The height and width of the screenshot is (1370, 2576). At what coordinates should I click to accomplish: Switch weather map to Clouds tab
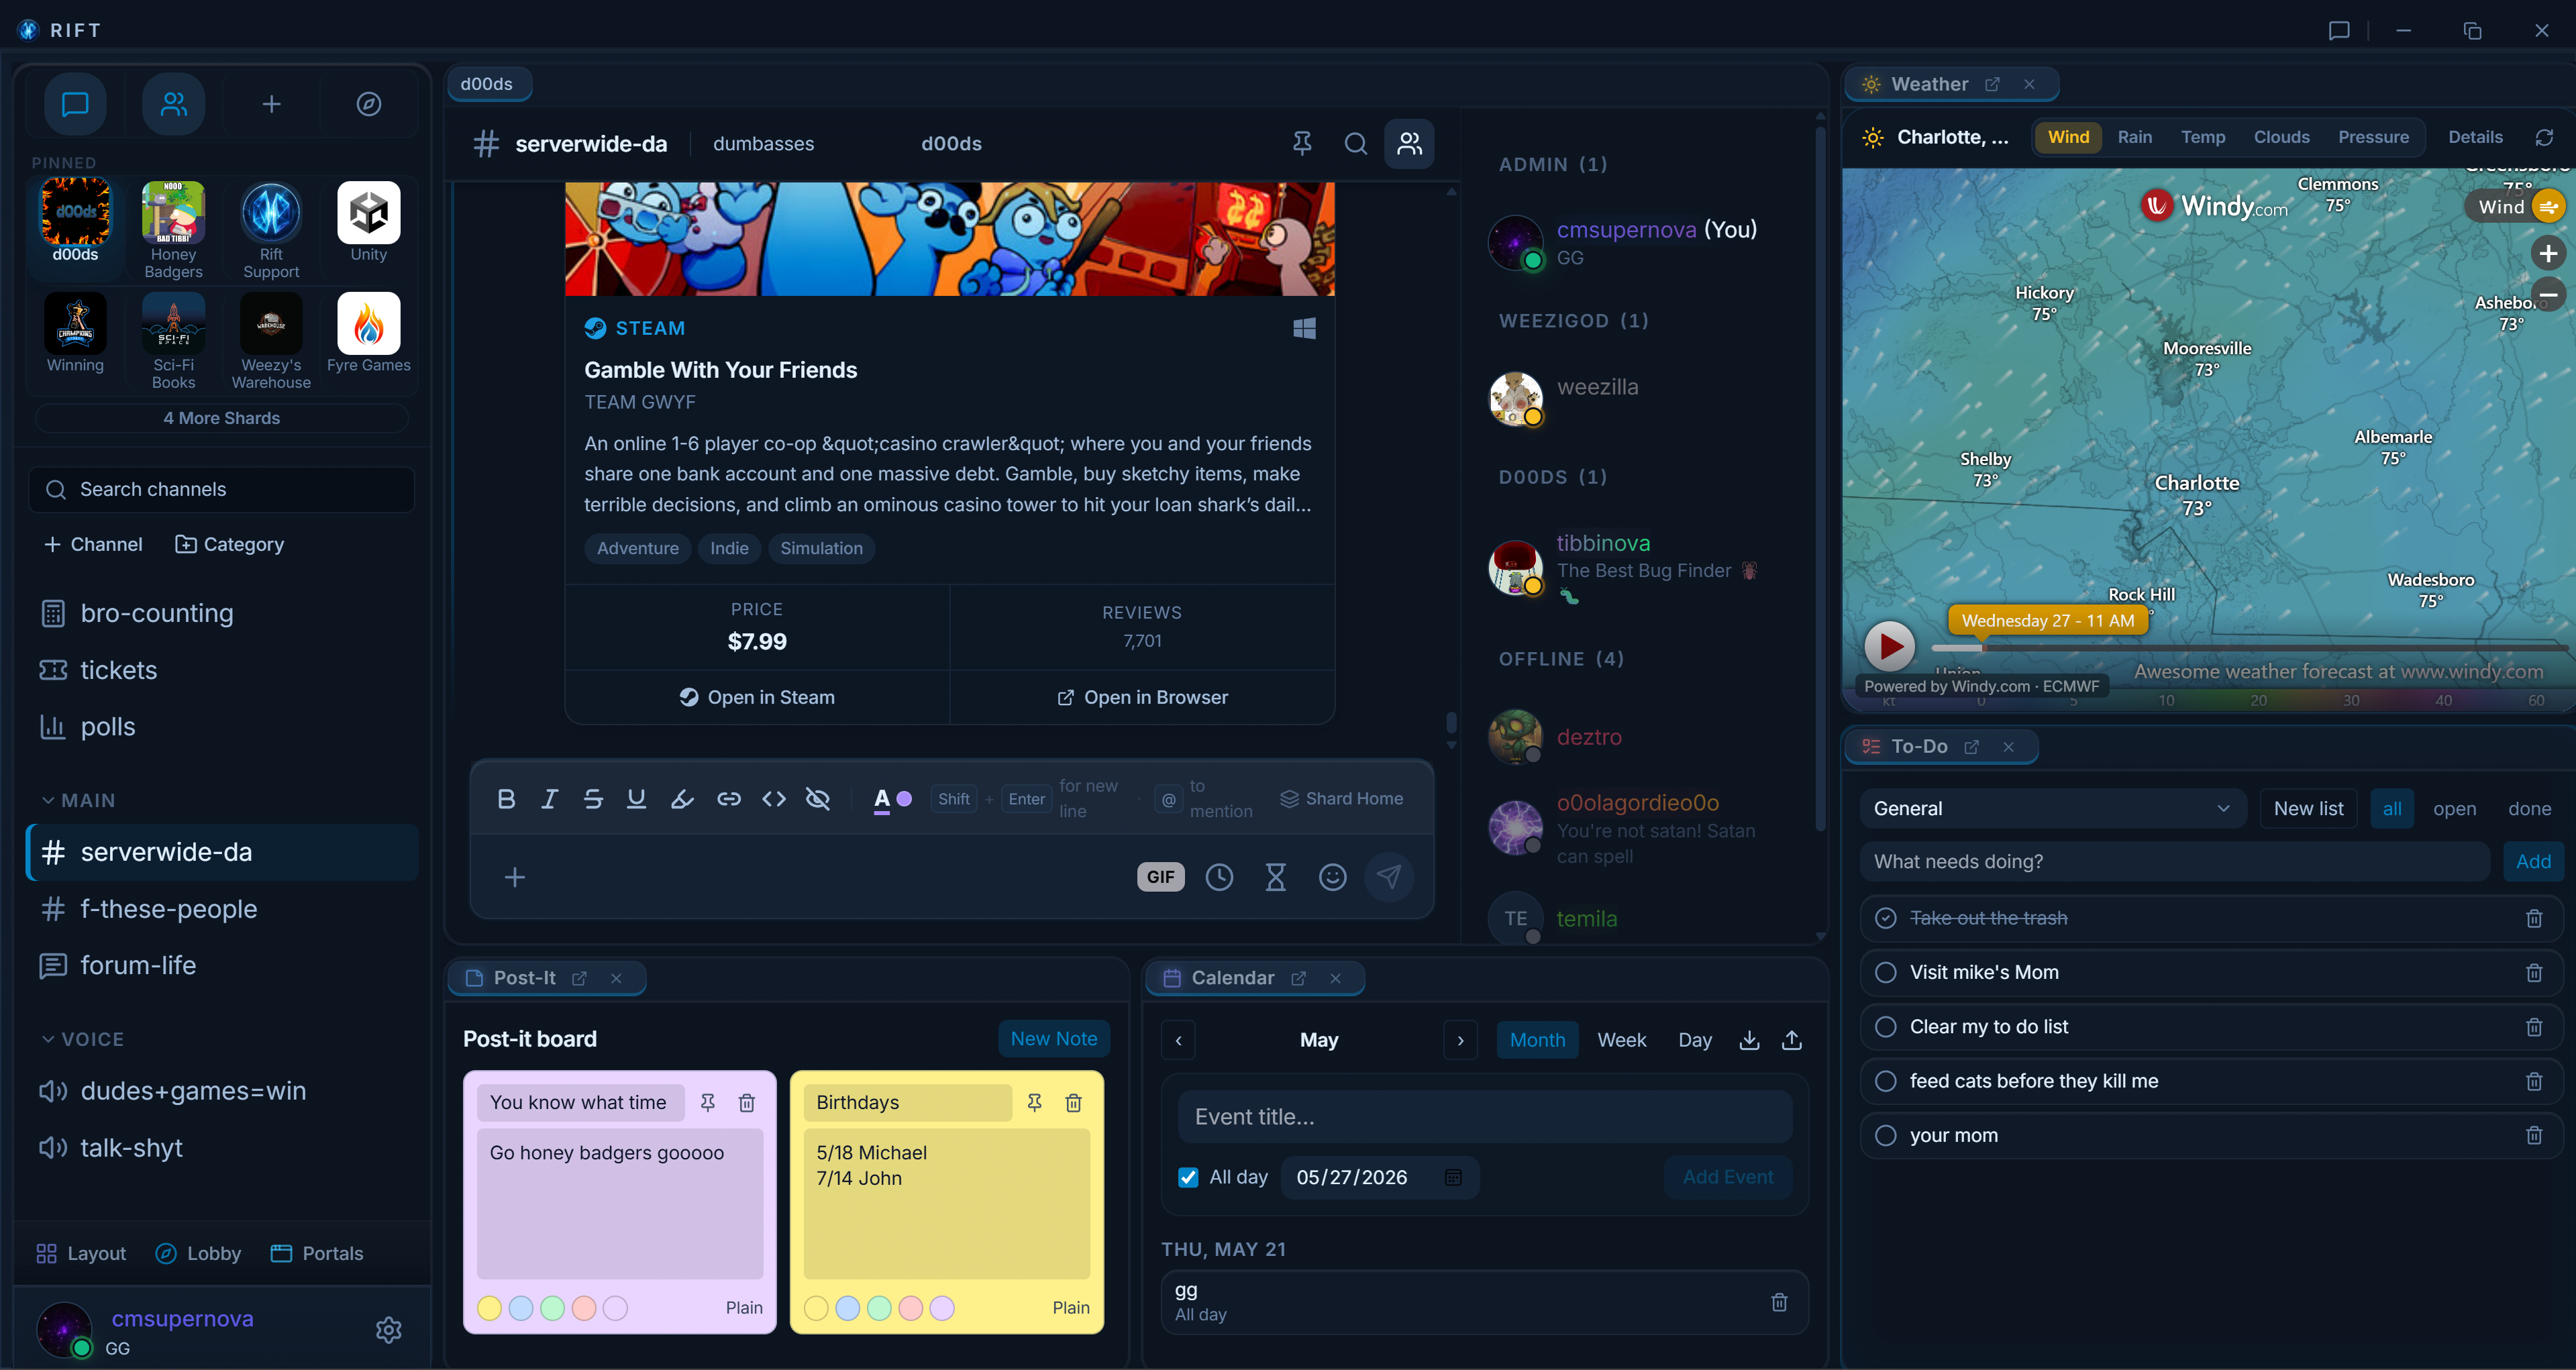2281,137
